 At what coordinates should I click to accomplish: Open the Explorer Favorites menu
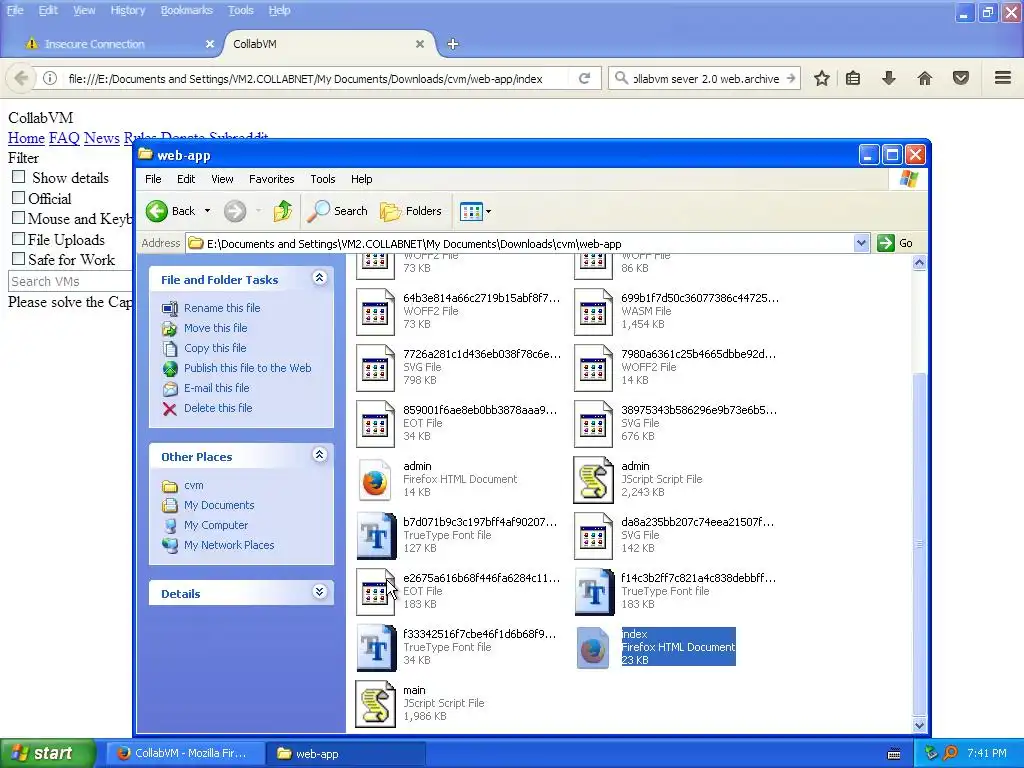pos(272,179)
